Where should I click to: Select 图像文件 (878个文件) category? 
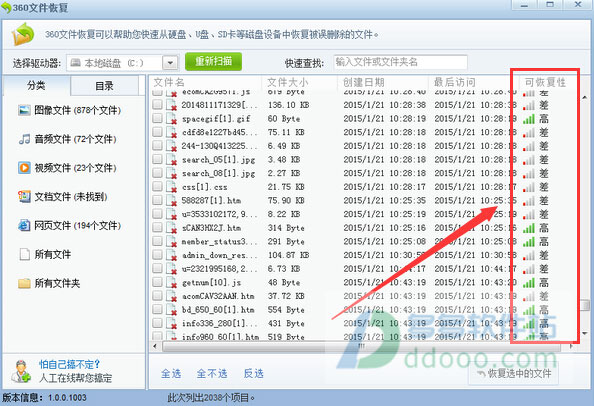[x=69, y=110]
